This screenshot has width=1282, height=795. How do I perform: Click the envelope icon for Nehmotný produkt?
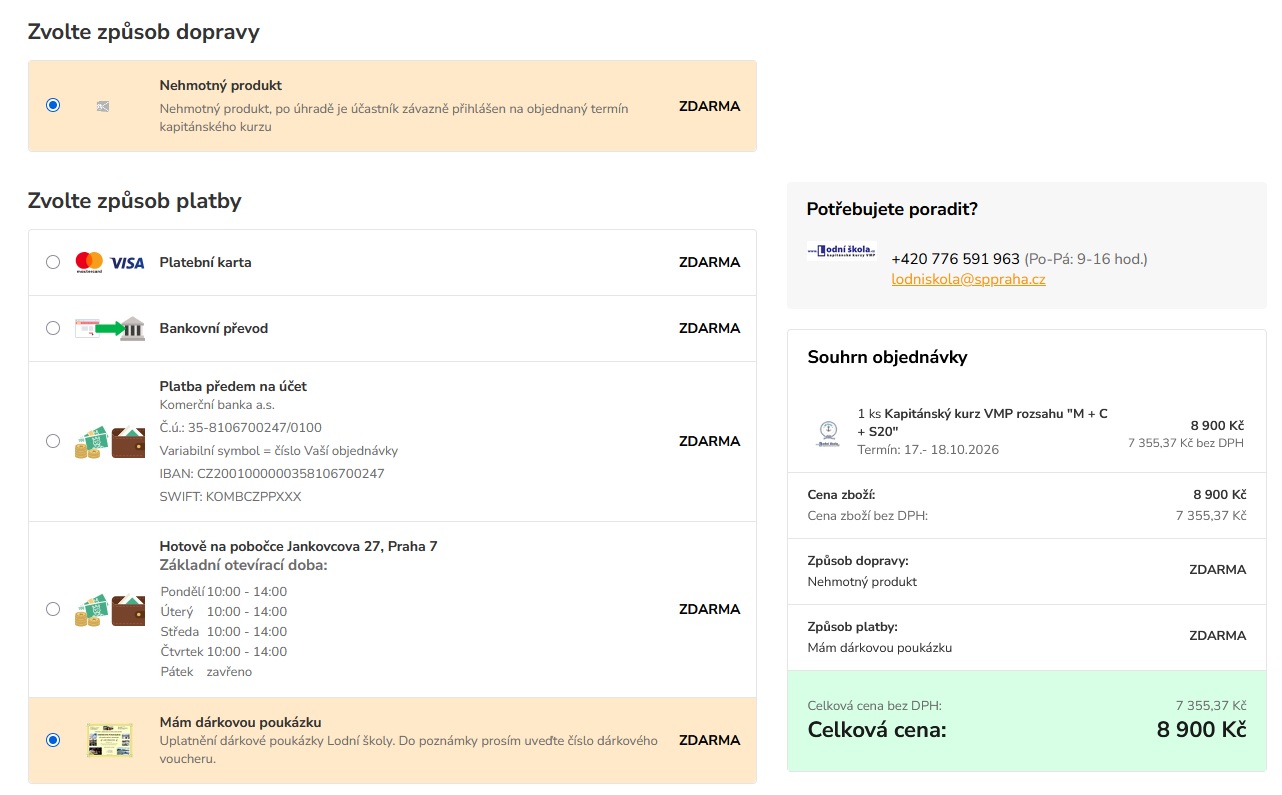click(x=103, y=106)
